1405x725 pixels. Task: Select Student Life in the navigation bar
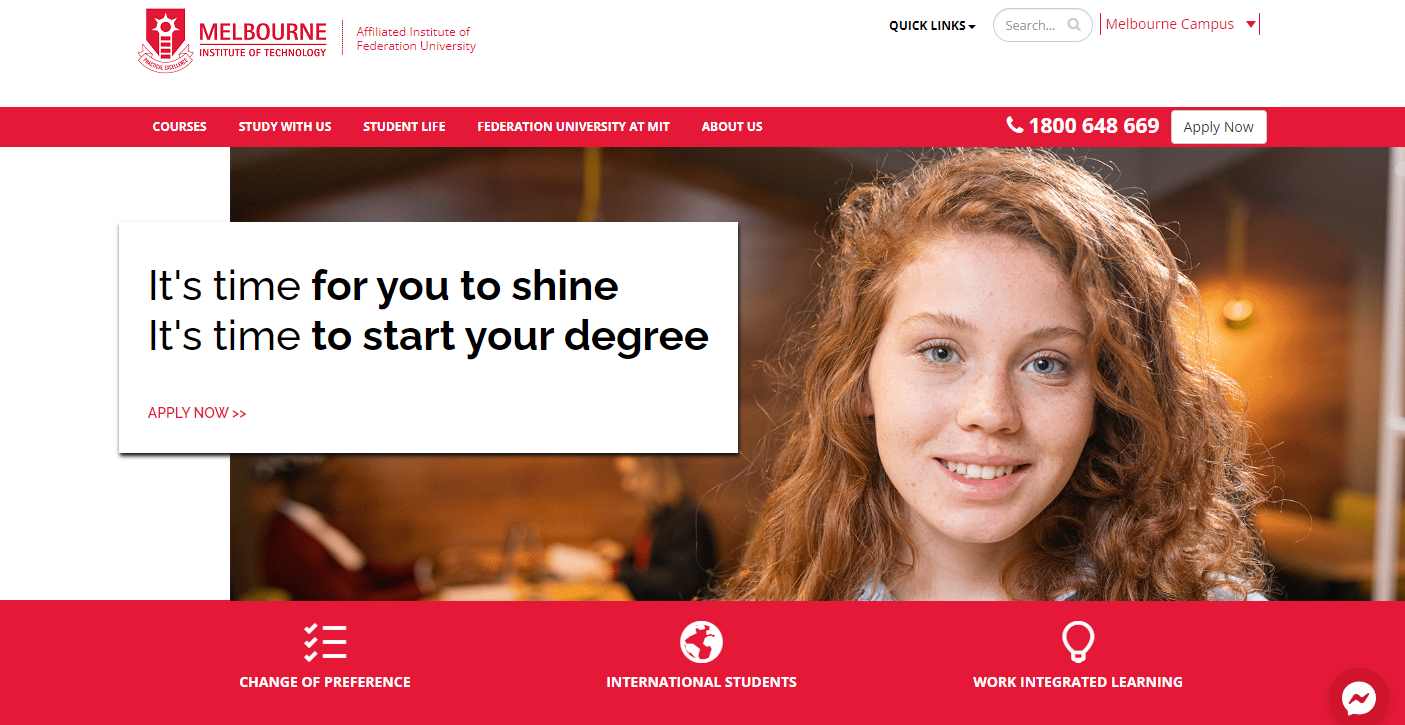404,127
